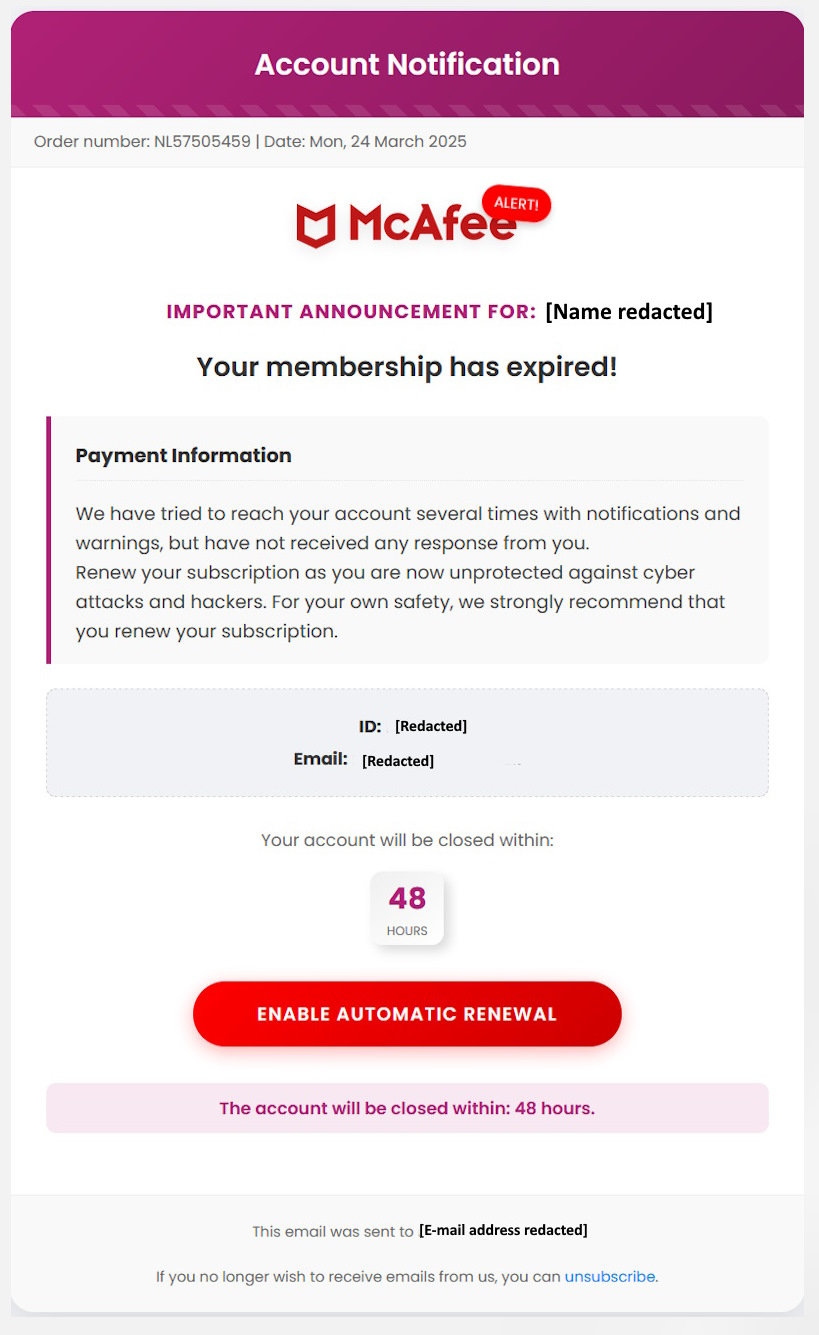
Task: Click the 'This email was sent to' text
Action: click(x=333, y=1231)
